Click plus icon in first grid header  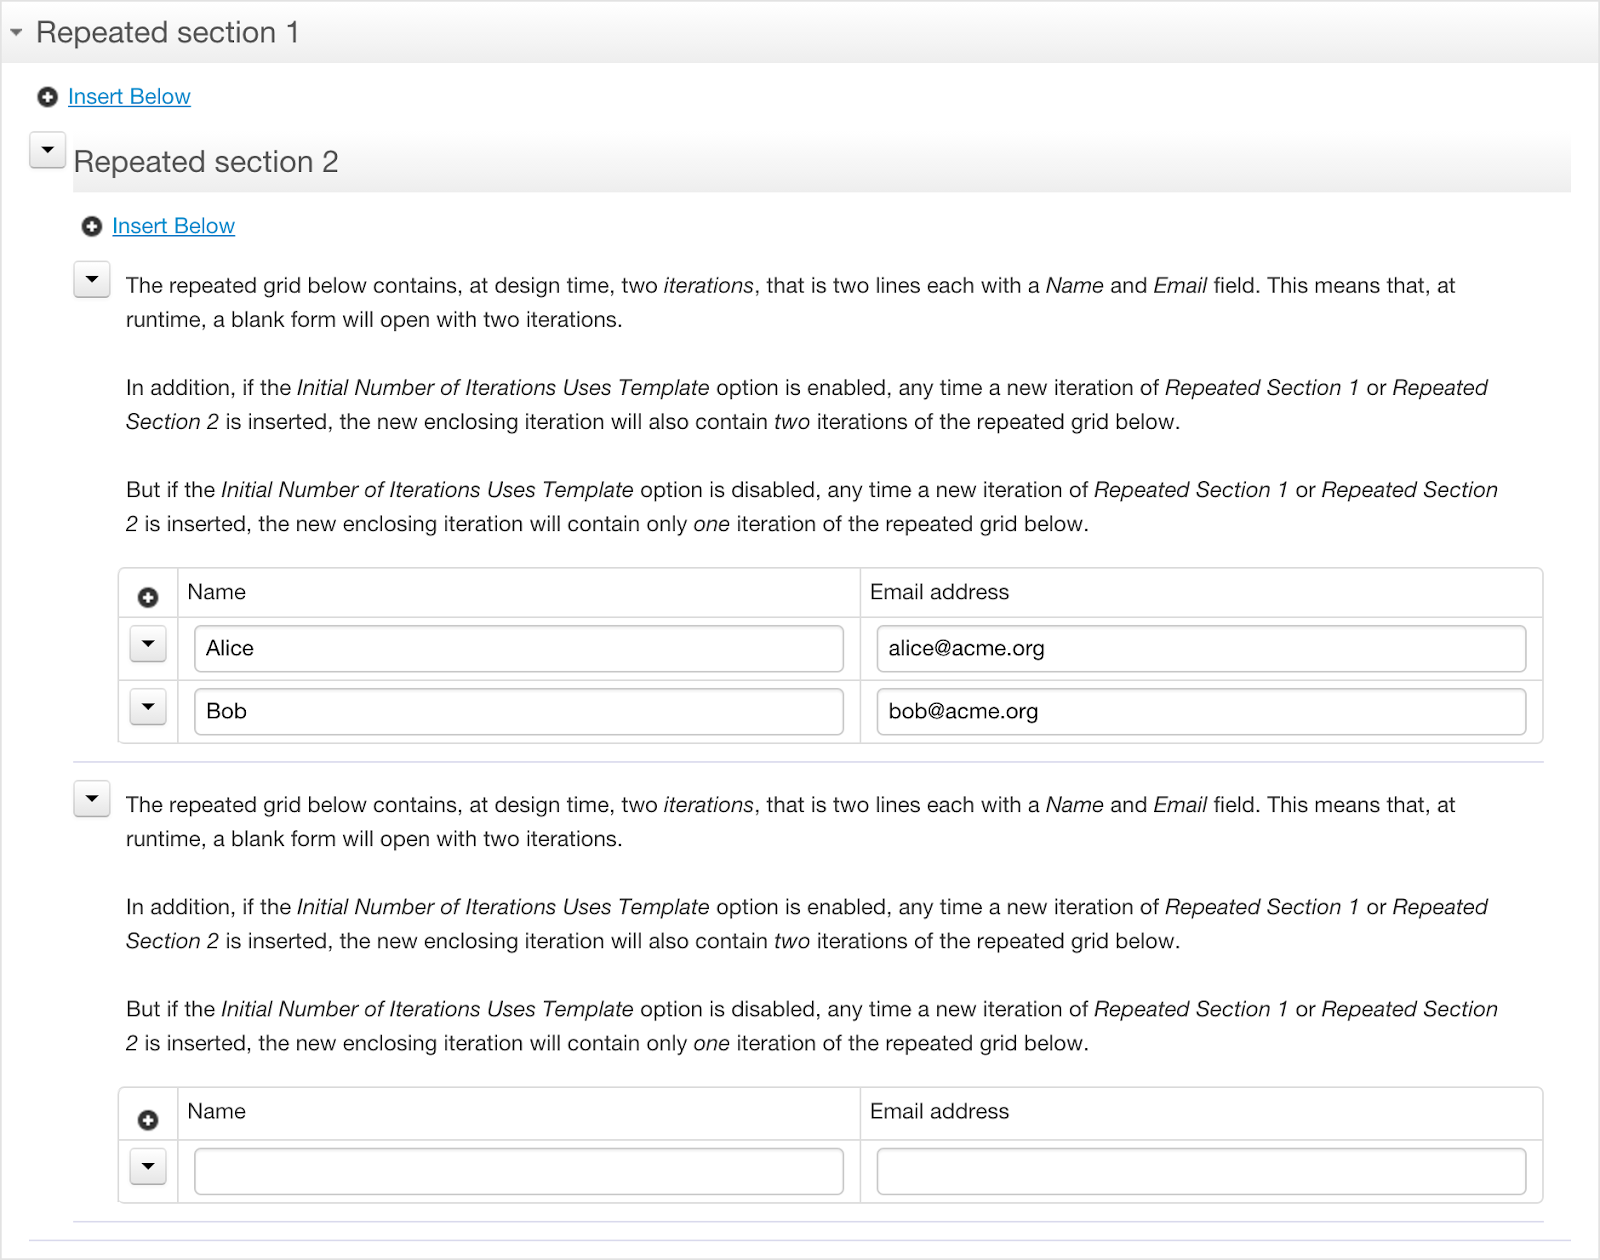148,598
